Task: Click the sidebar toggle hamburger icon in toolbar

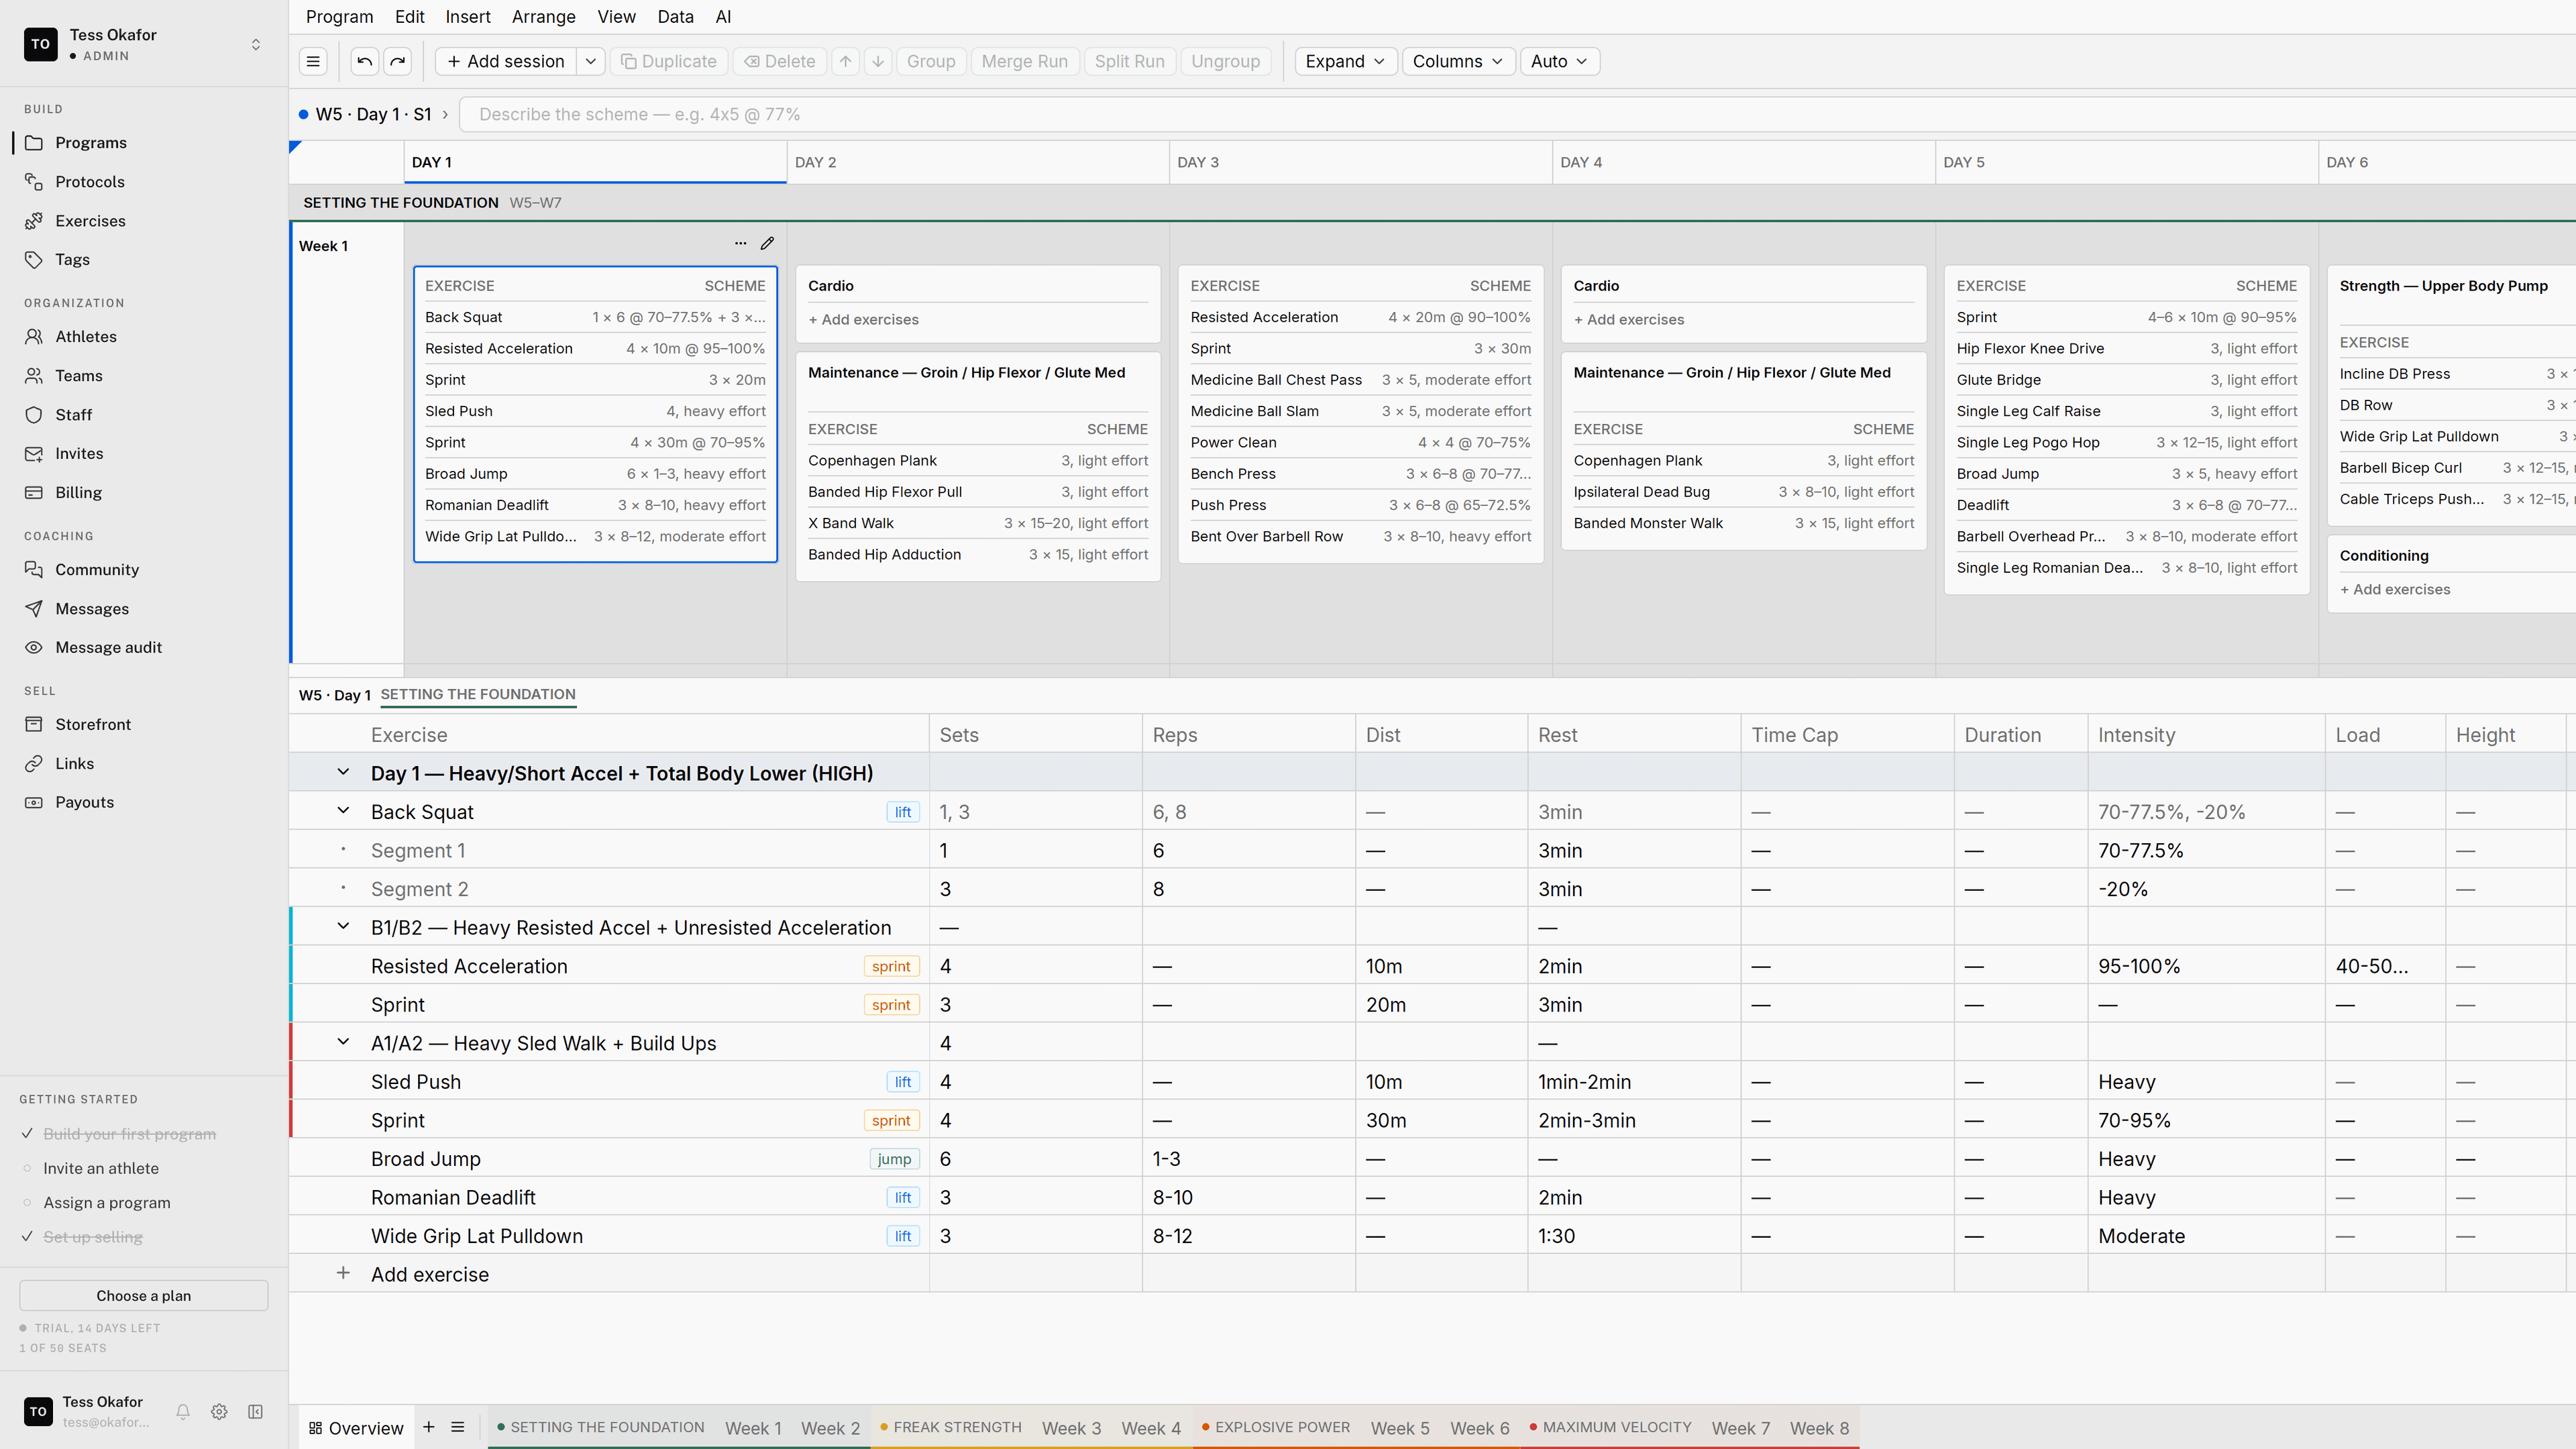Action: pyautogui.click(x=313, y=61)
